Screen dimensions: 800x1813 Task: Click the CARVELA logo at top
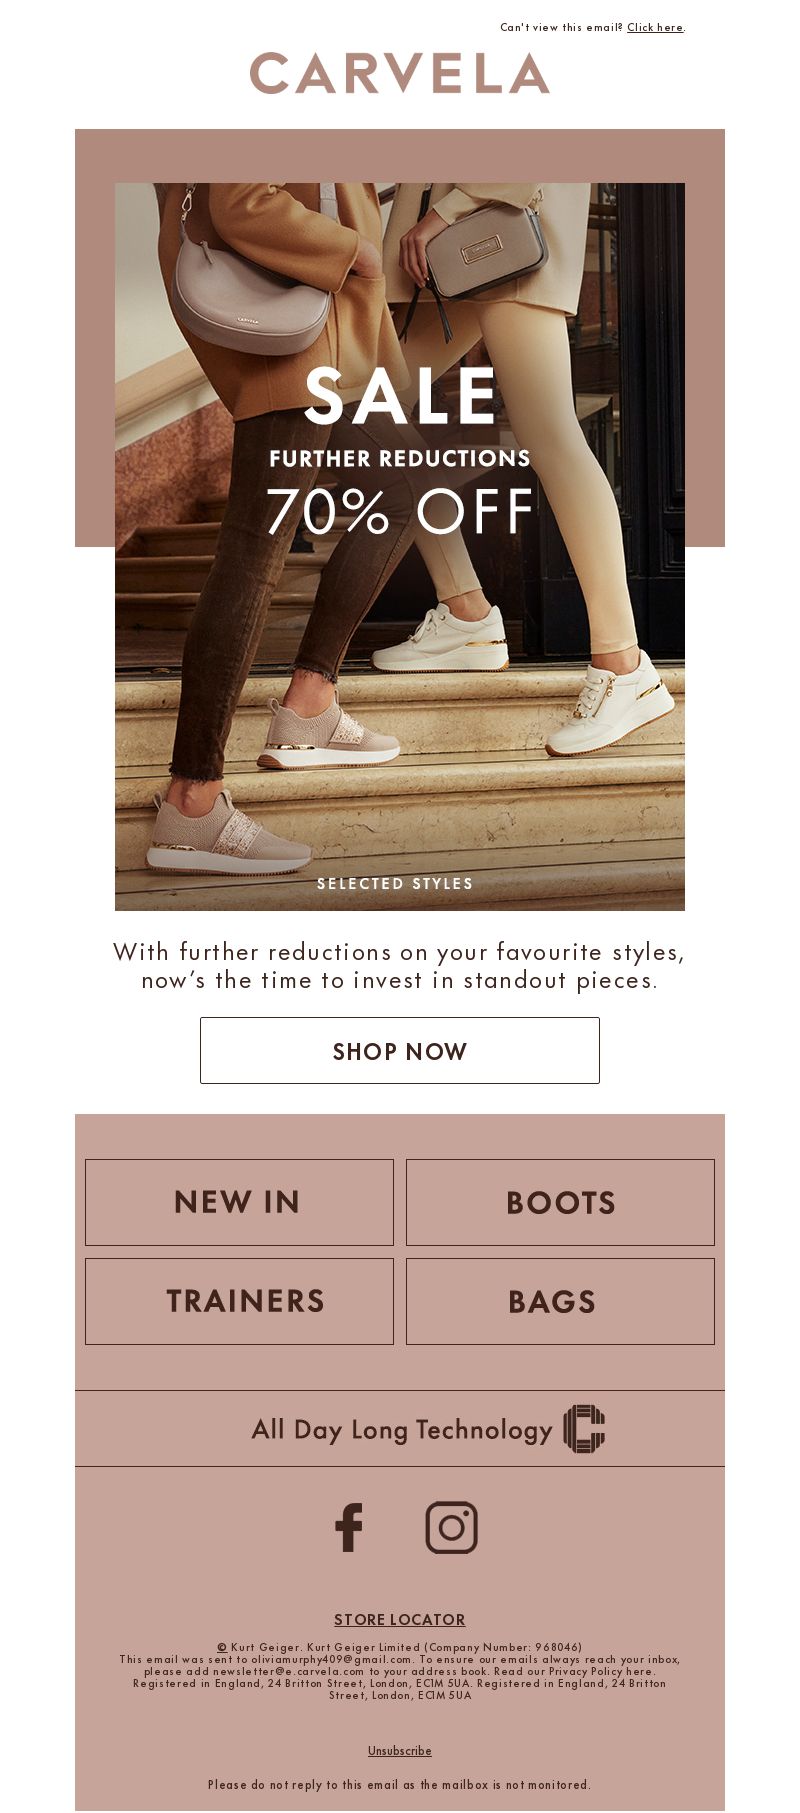[x=400, y=74]
